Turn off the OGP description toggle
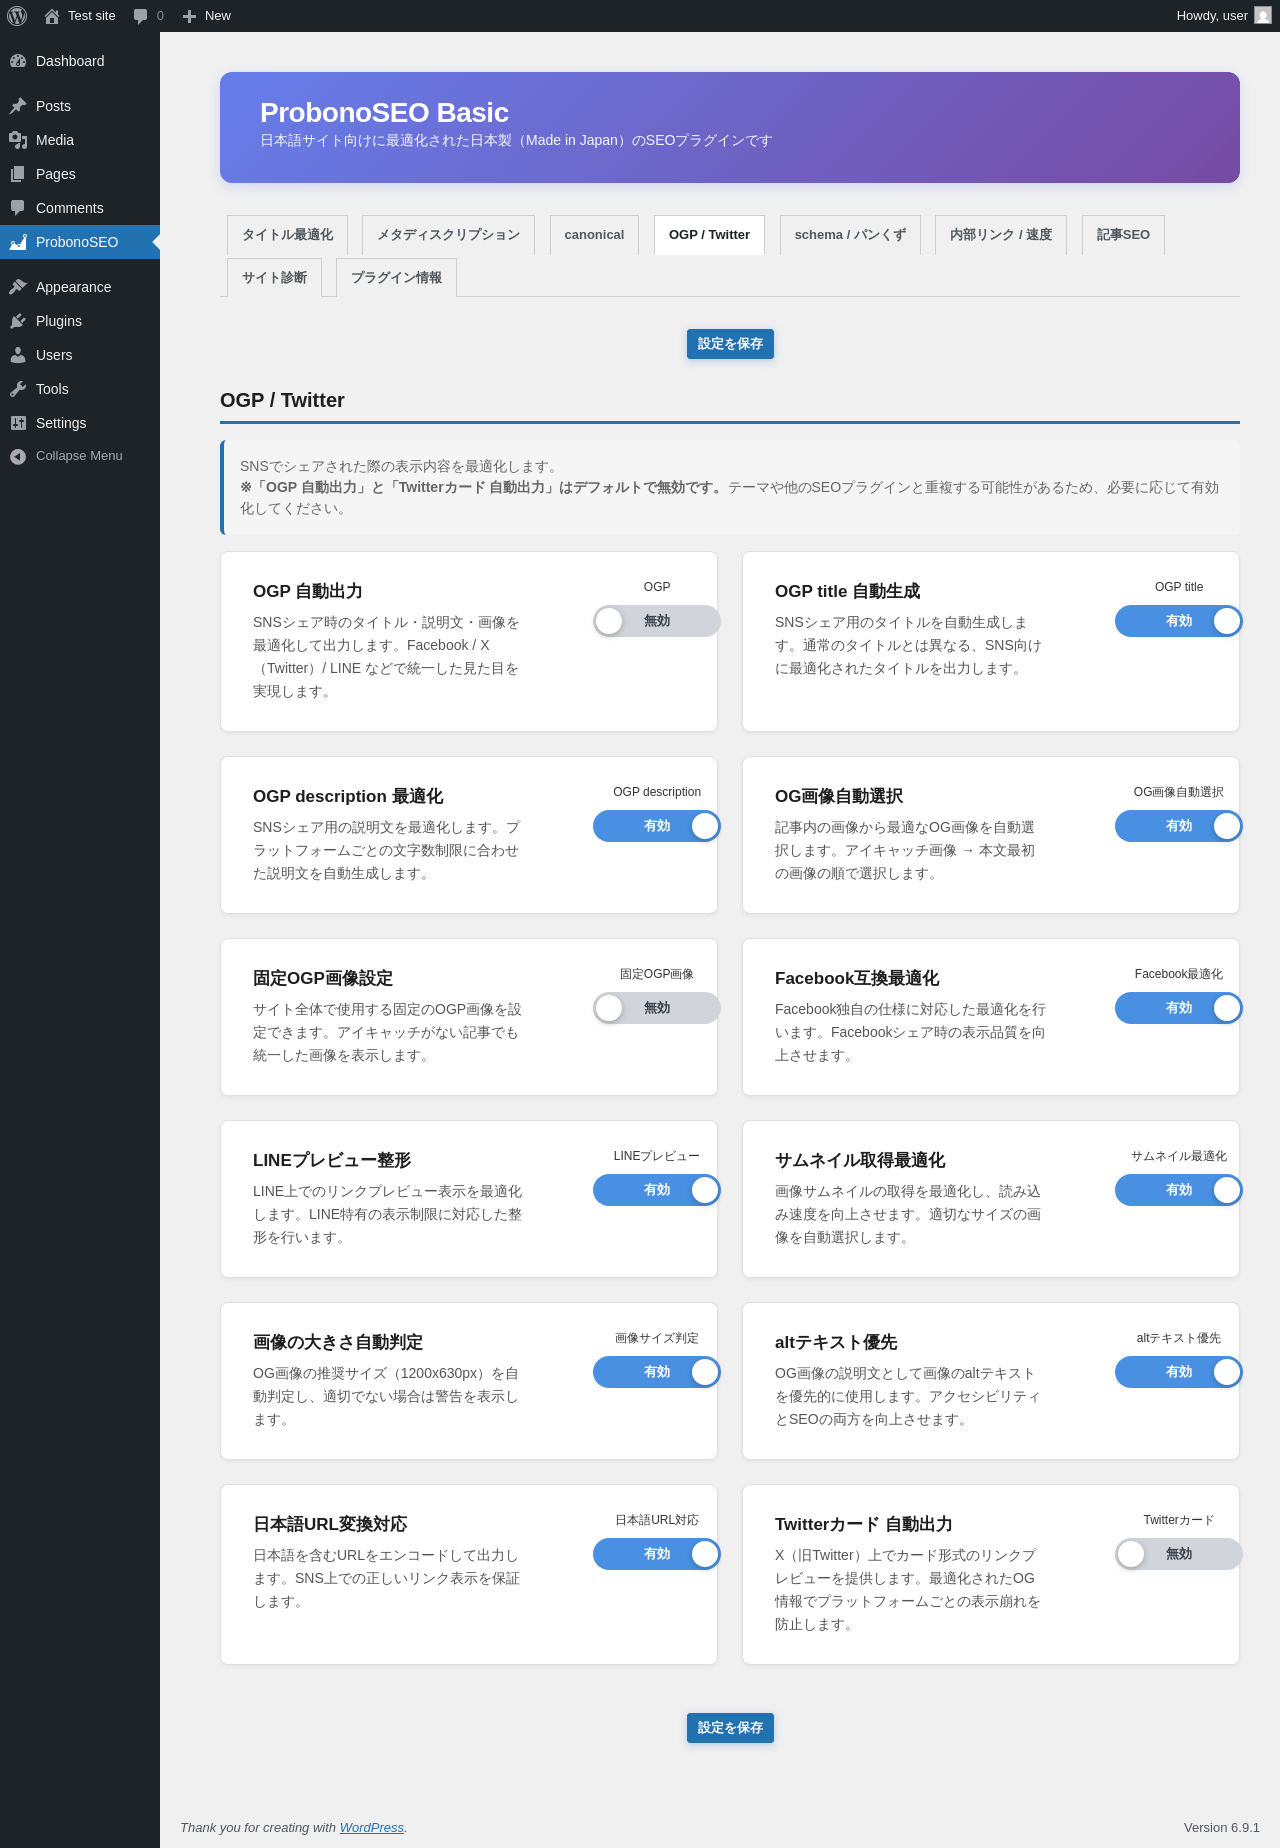The height and width of the screenshot is (1848, 1280). pyautogui.click(x=657, y=826)
